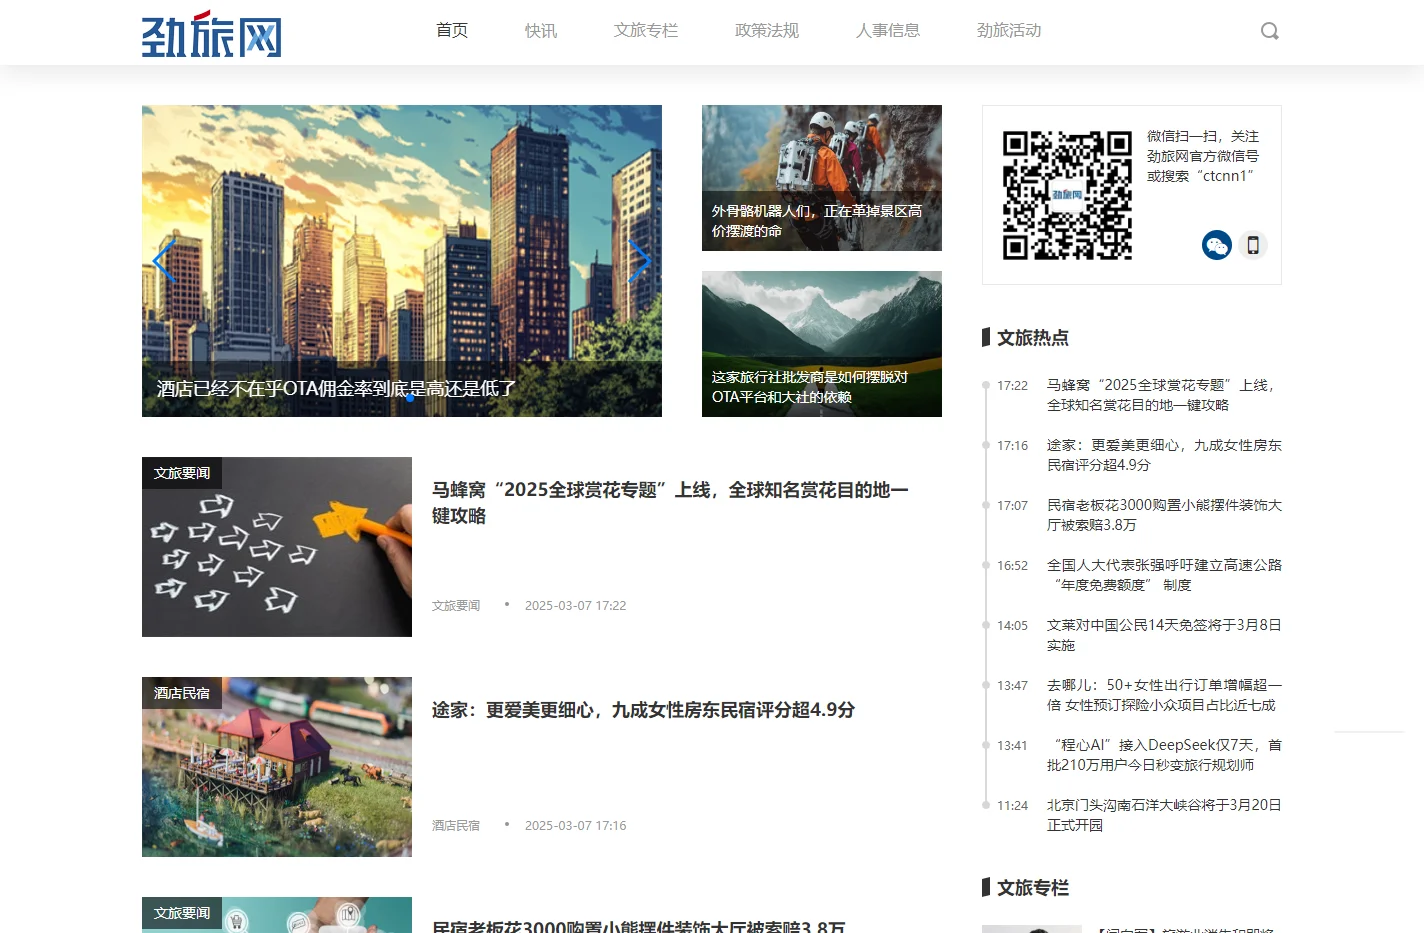Open miniature house thumbnail of 途家 article
Screen dimensions: 1424x933
277,767
